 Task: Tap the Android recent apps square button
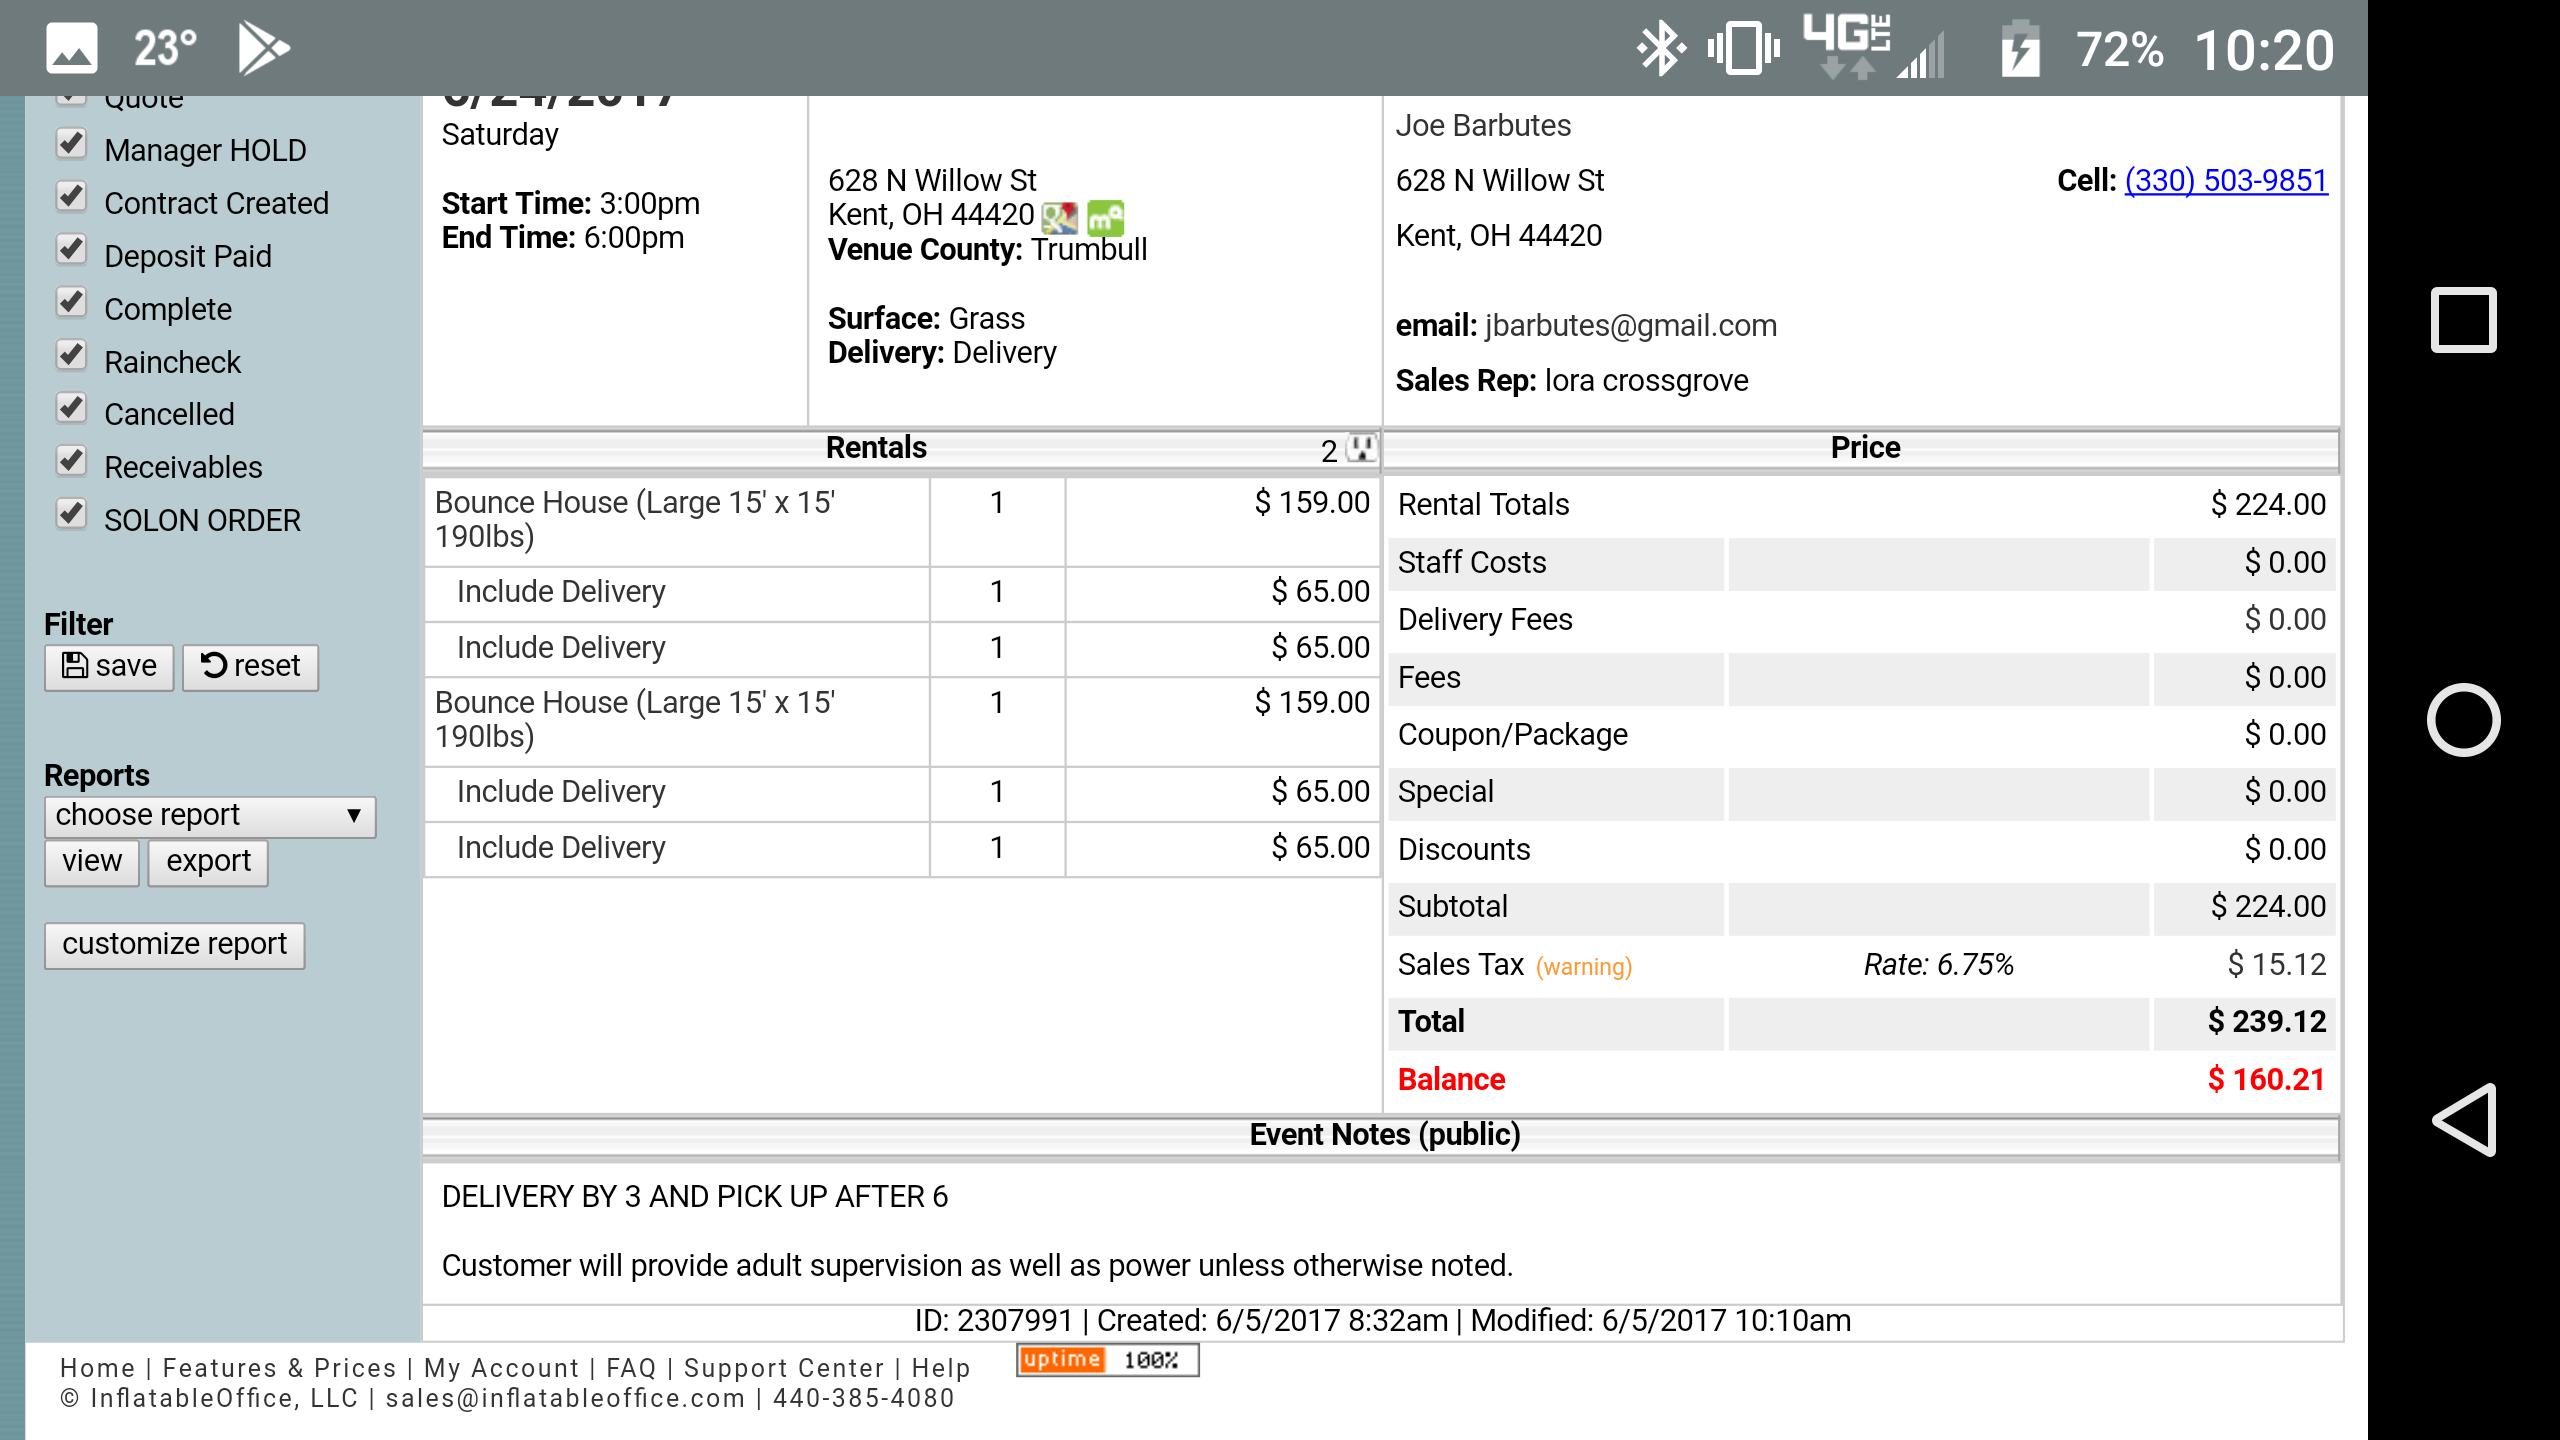point(2463,320)
